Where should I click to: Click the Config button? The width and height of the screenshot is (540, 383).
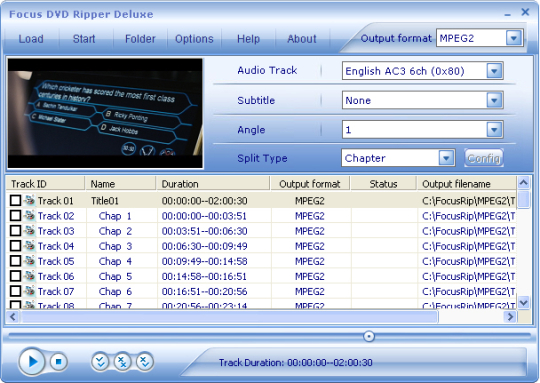click(x=484, y=158)
